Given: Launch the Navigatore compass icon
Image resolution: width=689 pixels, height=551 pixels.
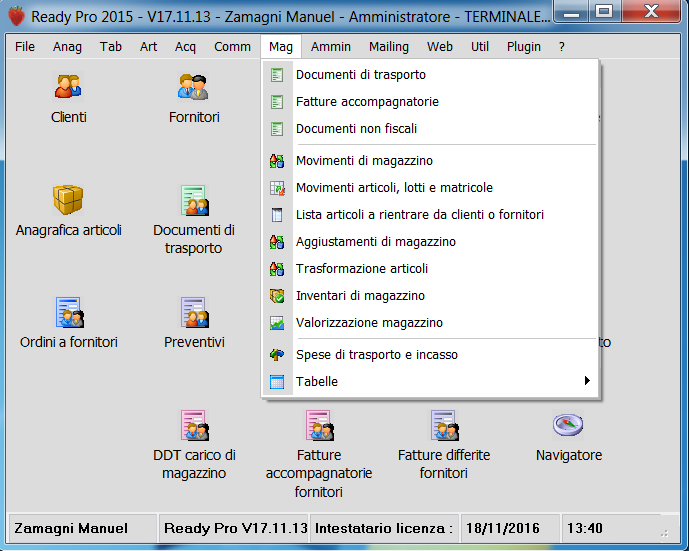Looking at the screenshot, I should tap(568, 425).
